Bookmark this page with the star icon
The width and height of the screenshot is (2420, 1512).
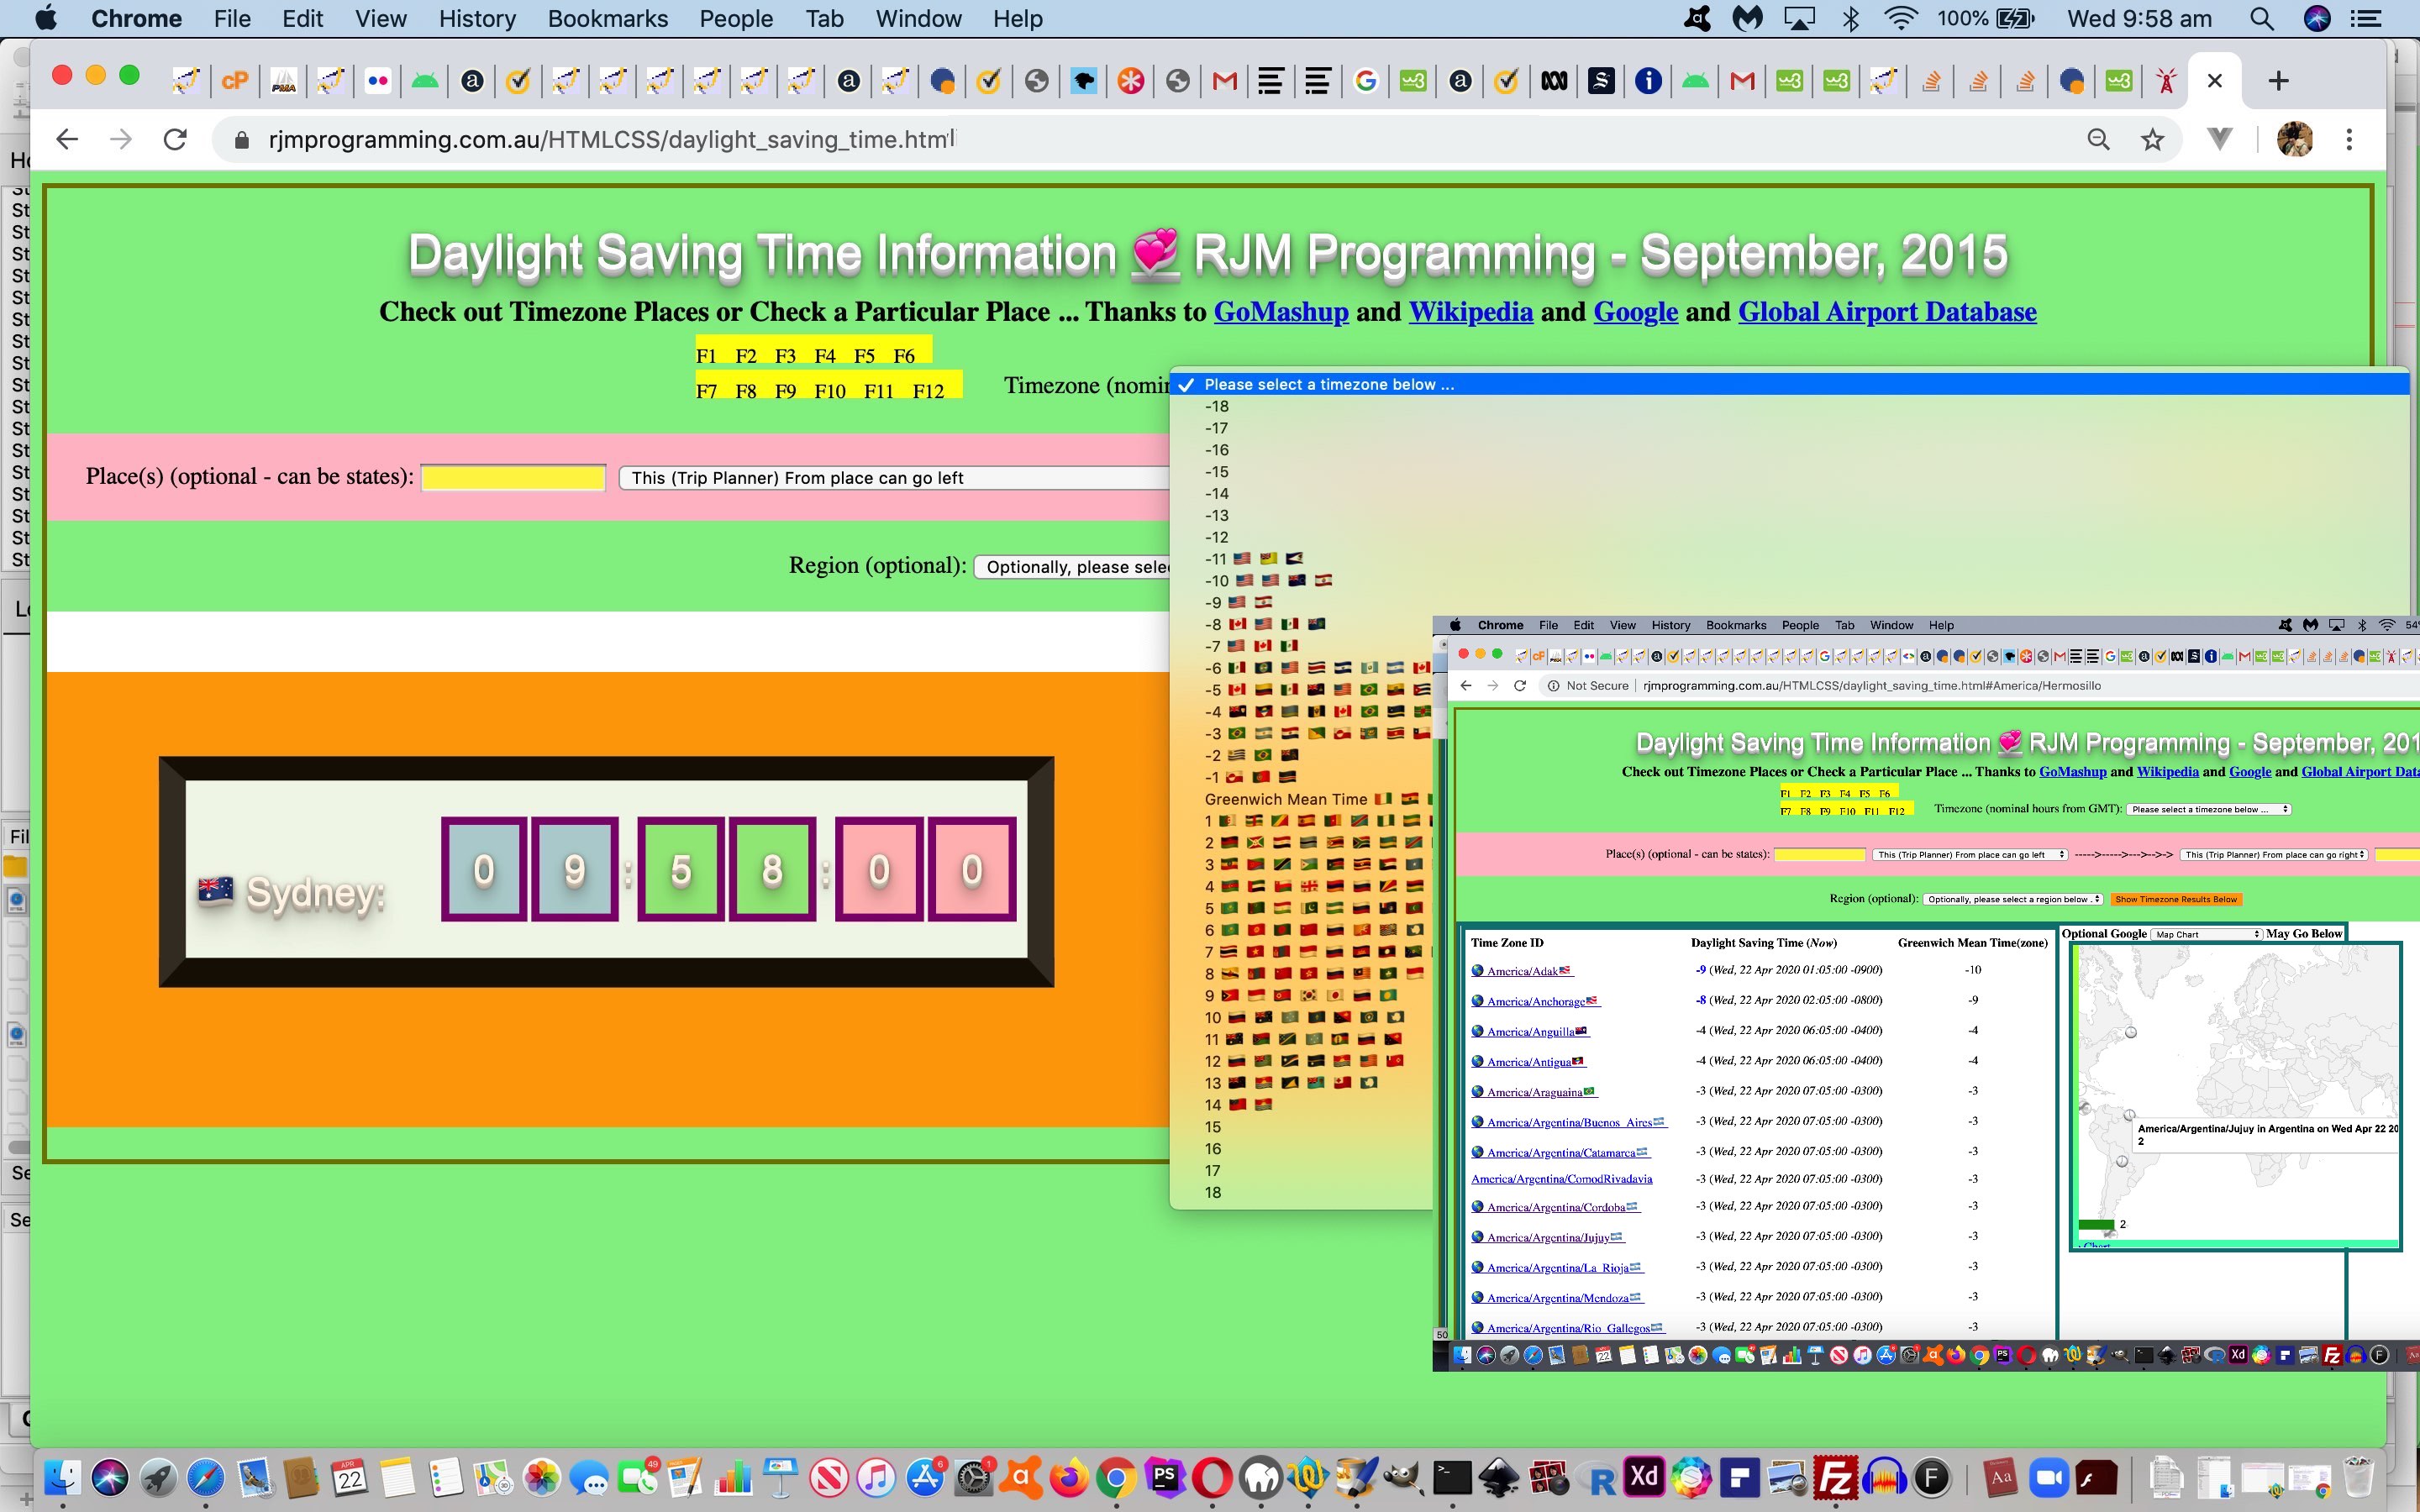tap(2153, 139)
